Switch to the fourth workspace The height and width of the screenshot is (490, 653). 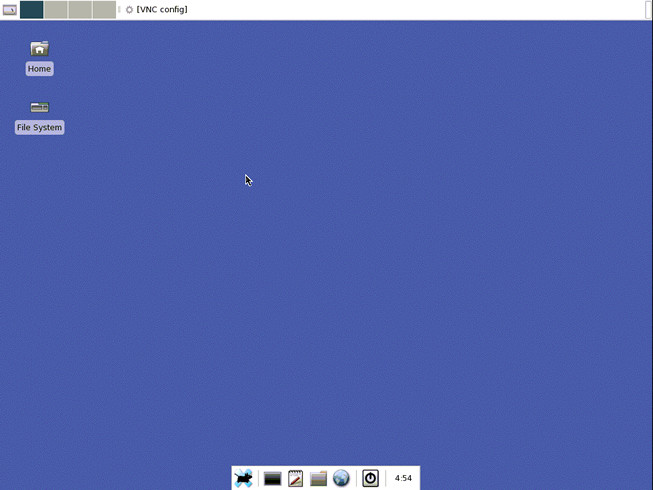pyautogui.click(x=104, y=10)
